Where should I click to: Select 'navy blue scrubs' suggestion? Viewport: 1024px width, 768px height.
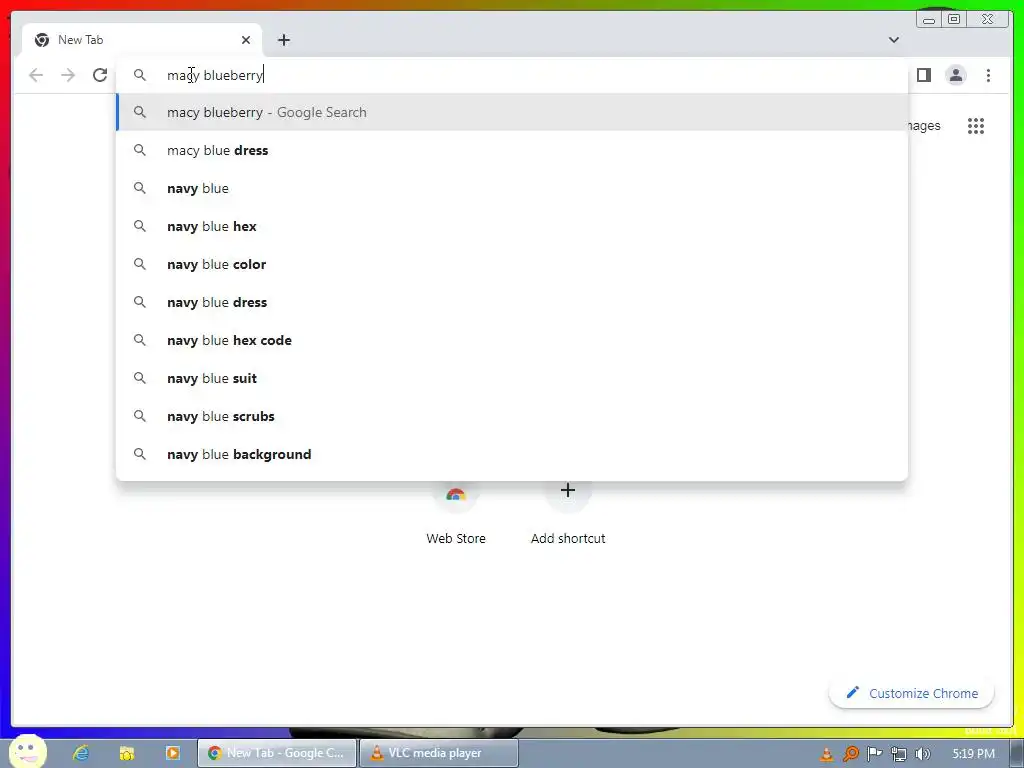(x=512, y=416)
